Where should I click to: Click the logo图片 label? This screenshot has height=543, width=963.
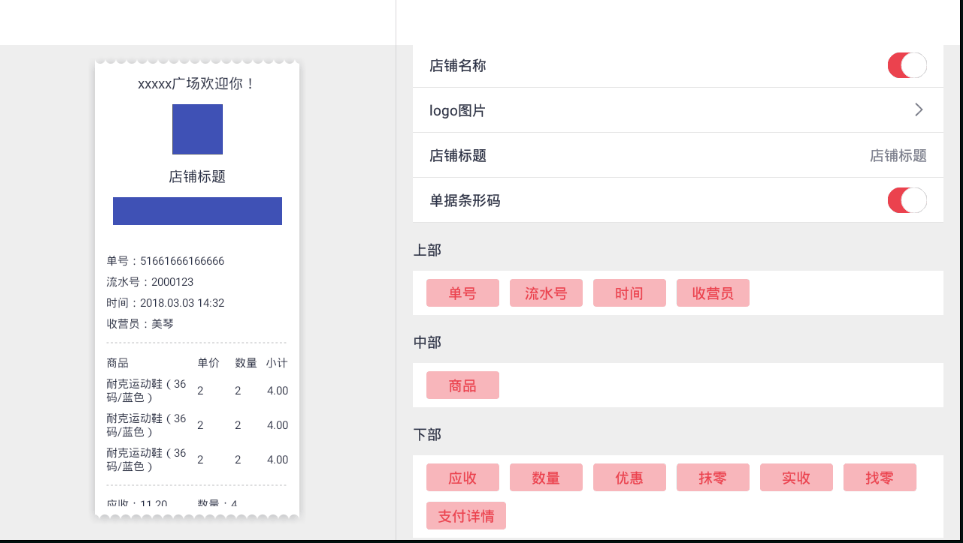coord(458,111)
